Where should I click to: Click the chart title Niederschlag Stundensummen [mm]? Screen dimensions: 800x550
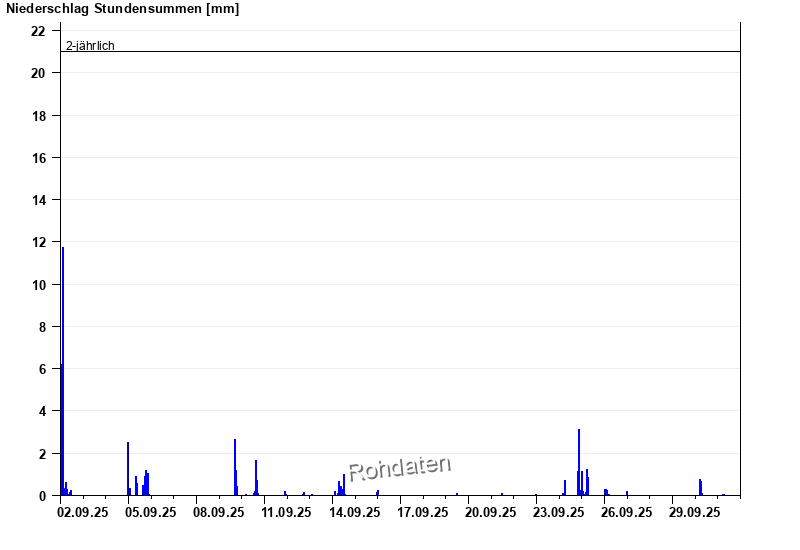click(x=123, y=9)
